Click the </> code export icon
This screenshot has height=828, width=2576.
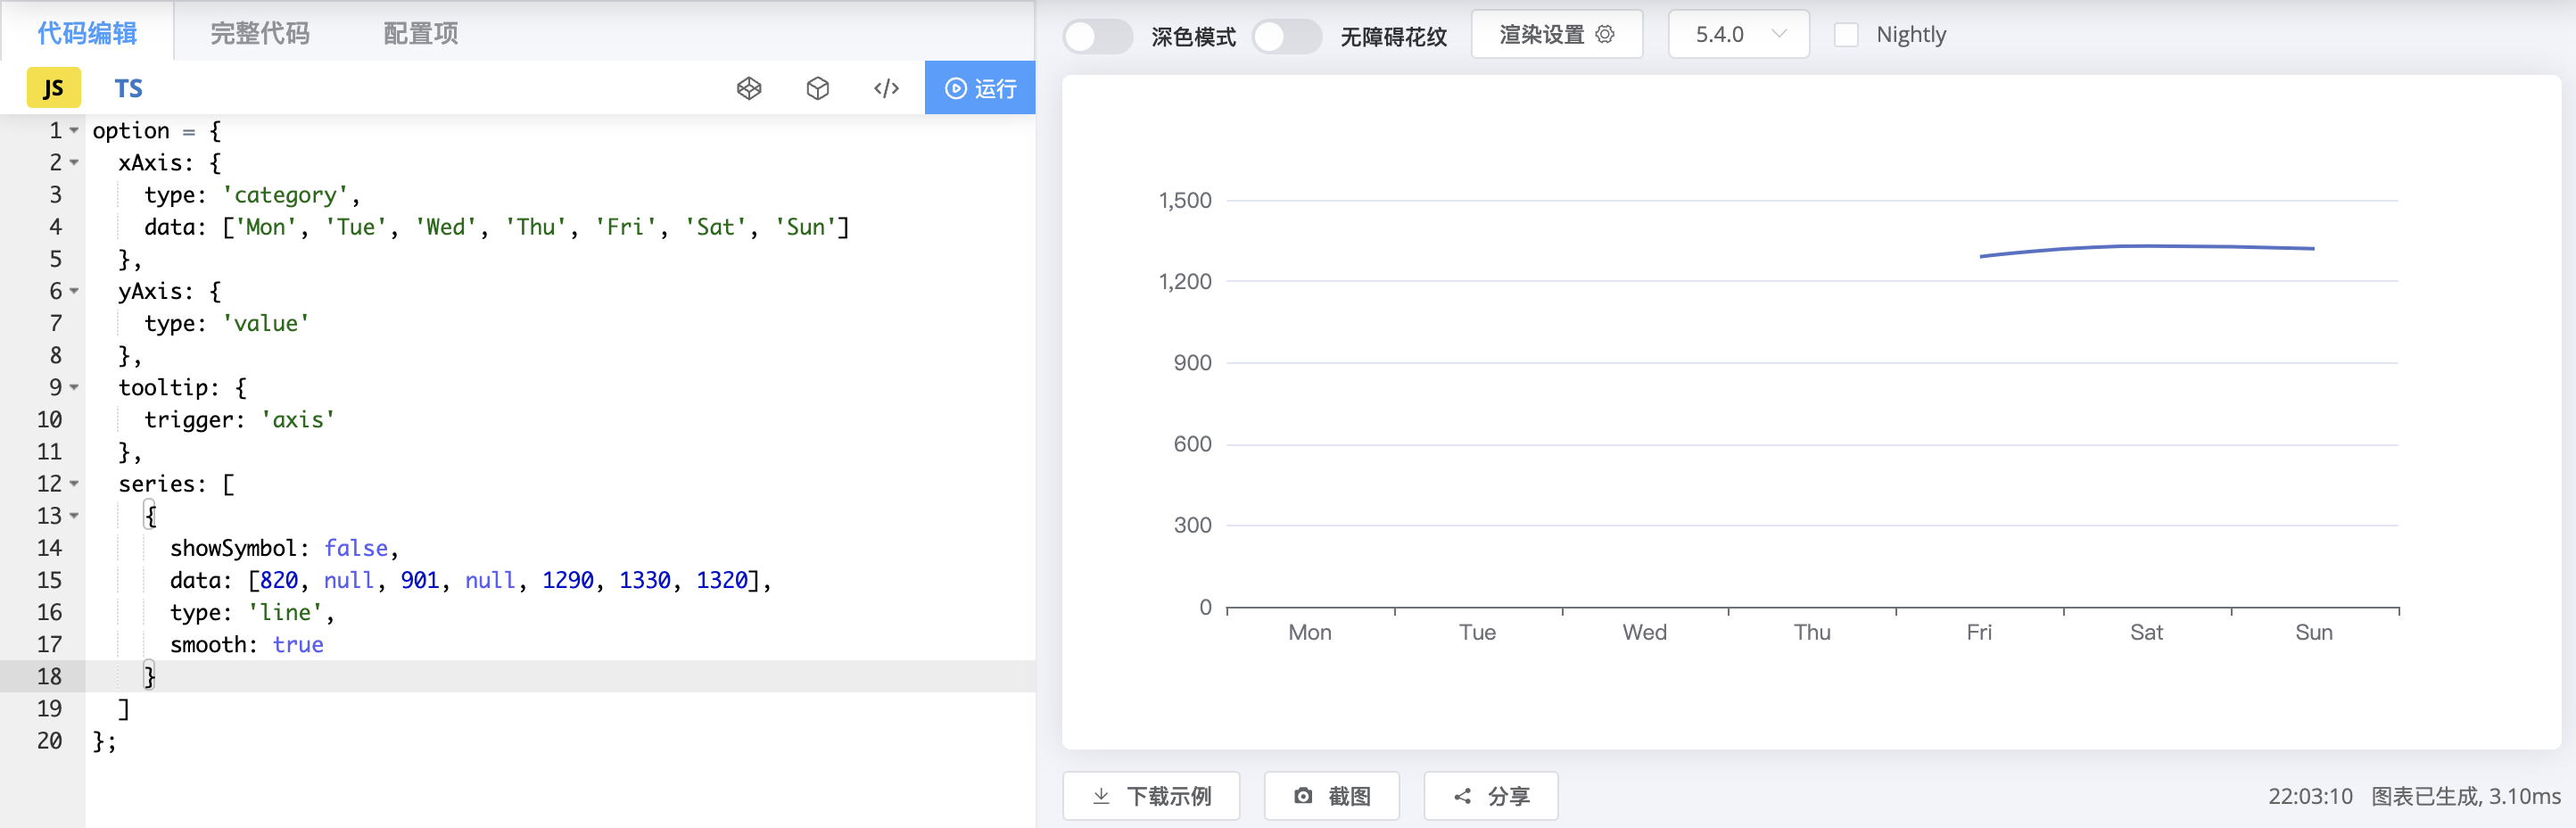coord(886,88)
